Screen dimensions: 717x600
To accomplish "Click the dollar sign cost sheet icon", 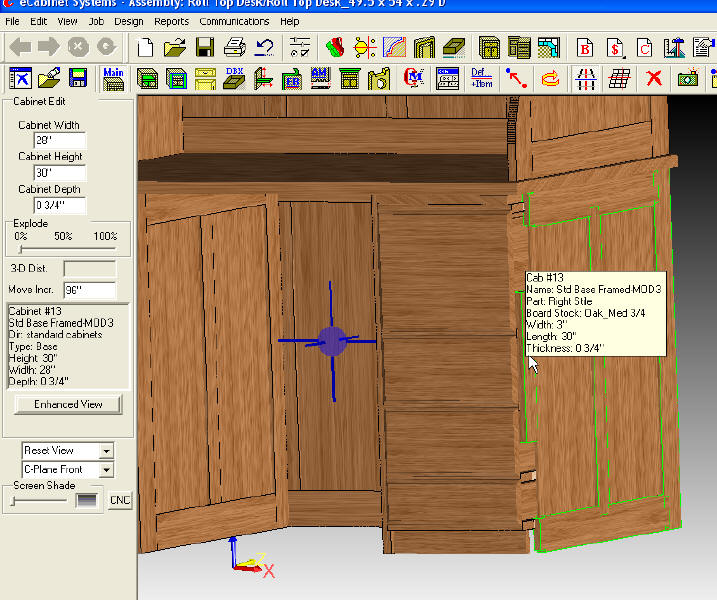I will [x=615, y=46].
